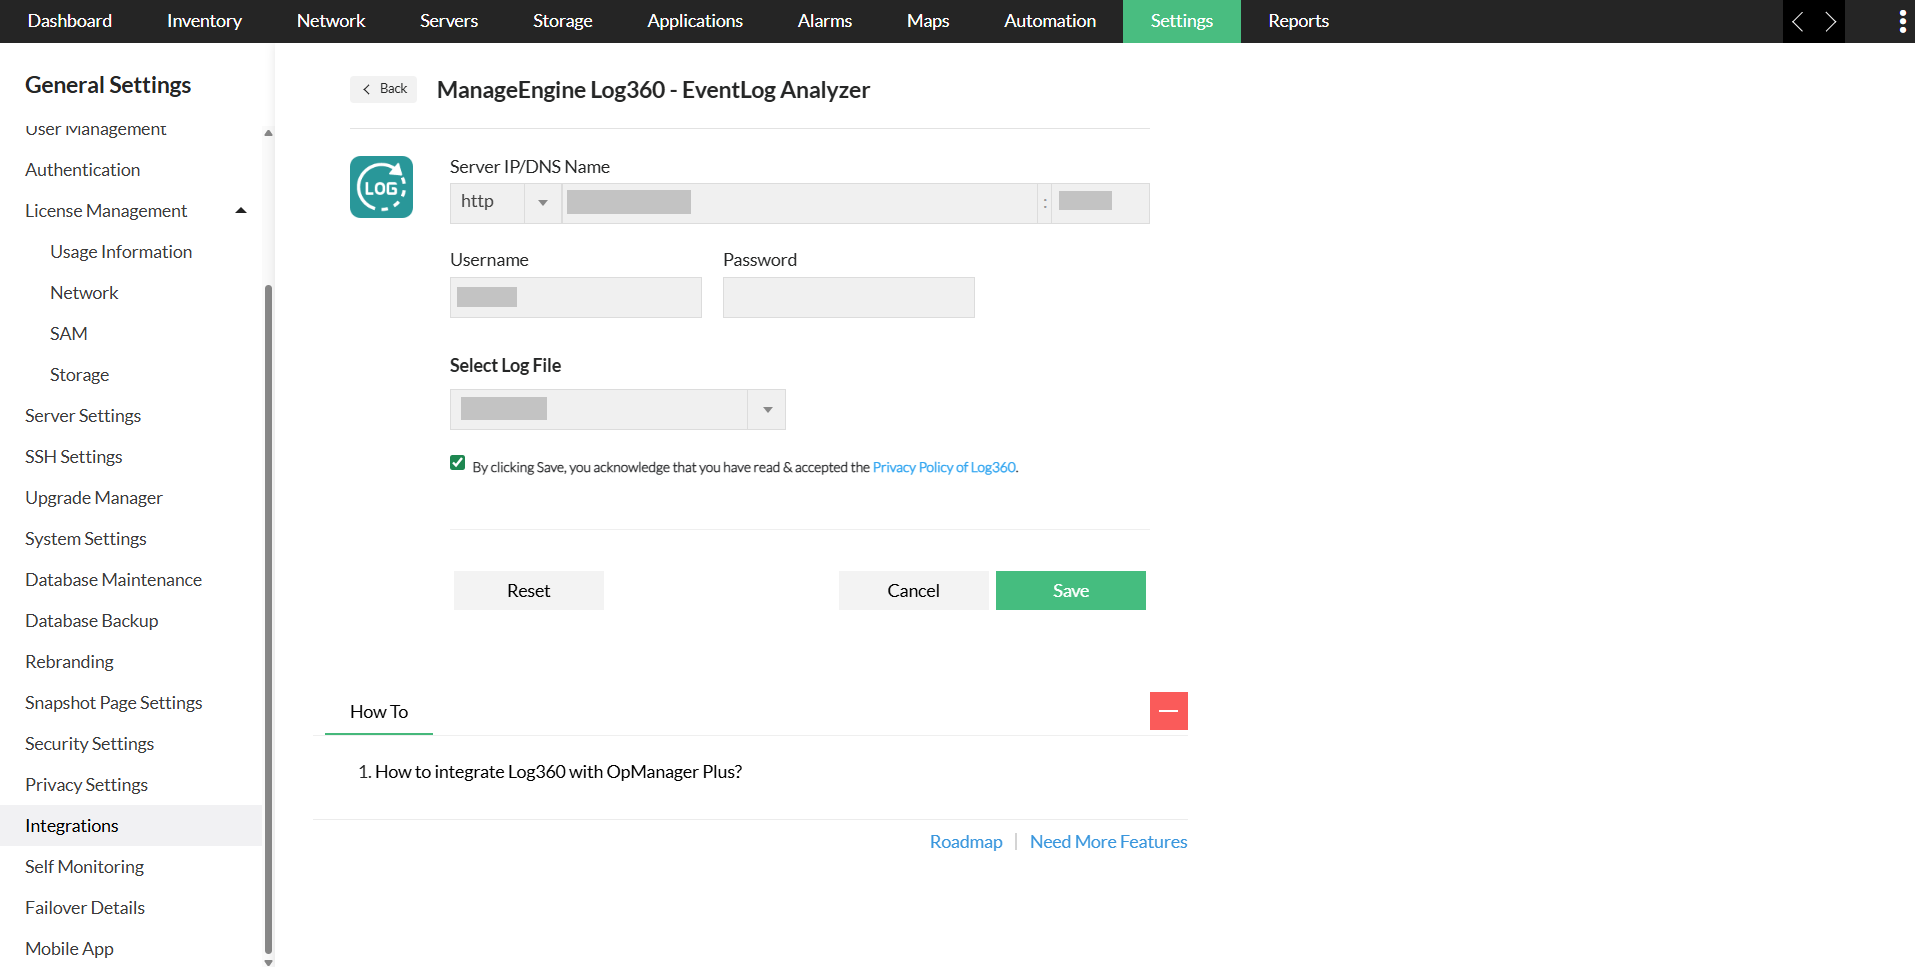Screen dimensions: 1915x967
Task: Select SAM under License Management
Action: 69,334
